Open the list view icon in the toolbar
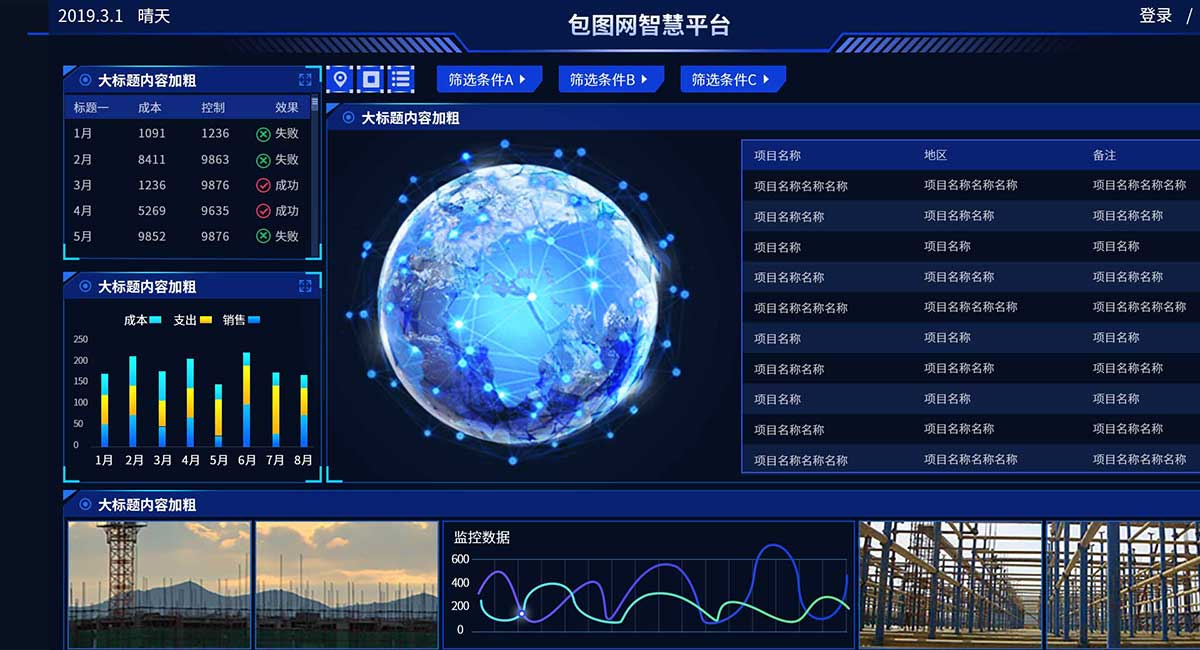 pyautogui.click(x=400, y=78)
